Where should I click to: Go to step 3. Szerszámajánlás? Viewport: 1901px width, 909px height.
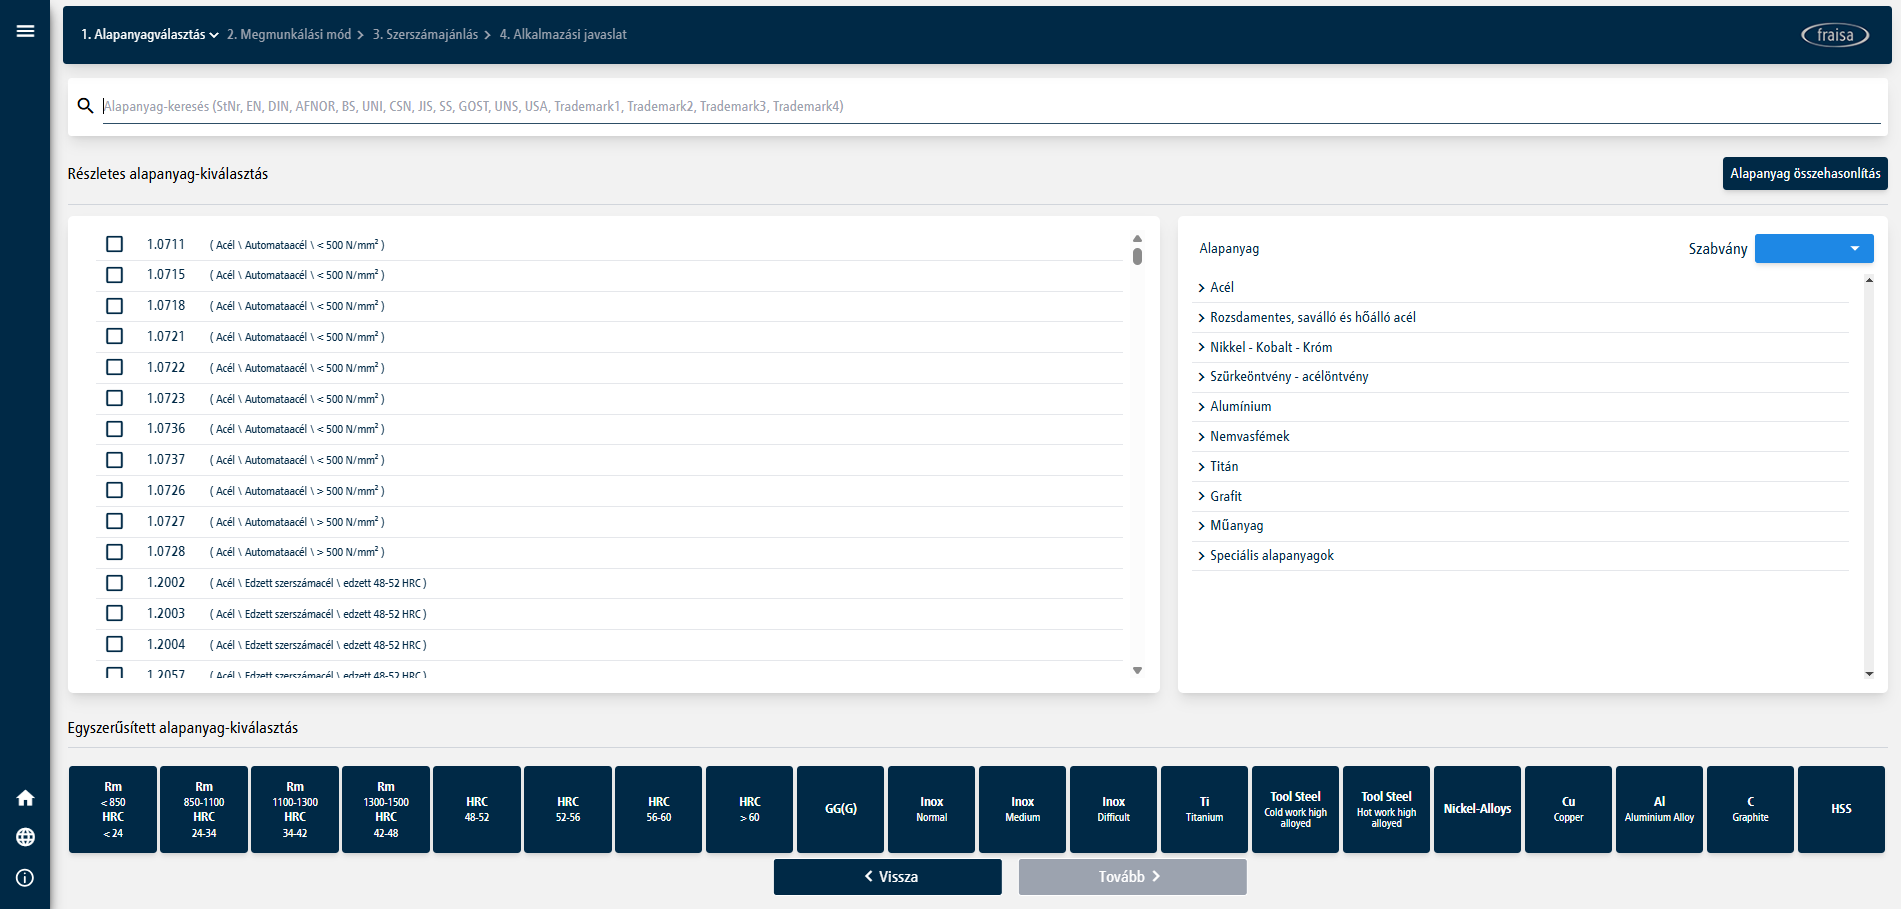point(425,34)
